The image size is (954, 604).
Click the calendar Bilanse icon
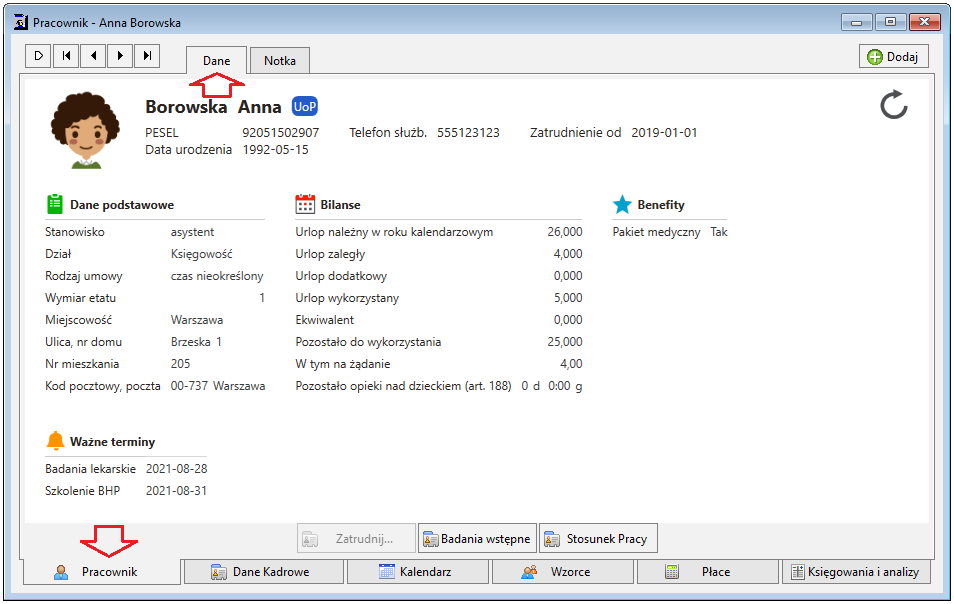coord(305,204)
